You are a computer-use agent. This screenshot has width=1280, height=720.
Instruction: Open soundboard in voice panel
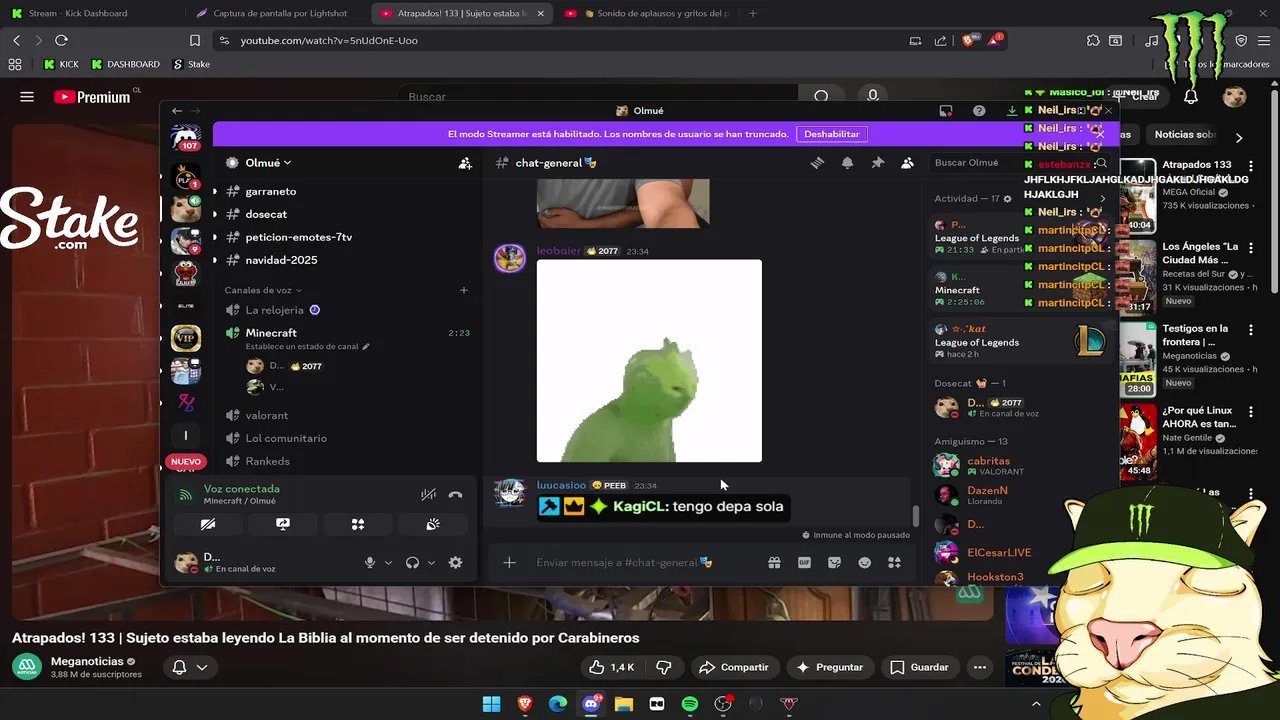coord(433,524)
